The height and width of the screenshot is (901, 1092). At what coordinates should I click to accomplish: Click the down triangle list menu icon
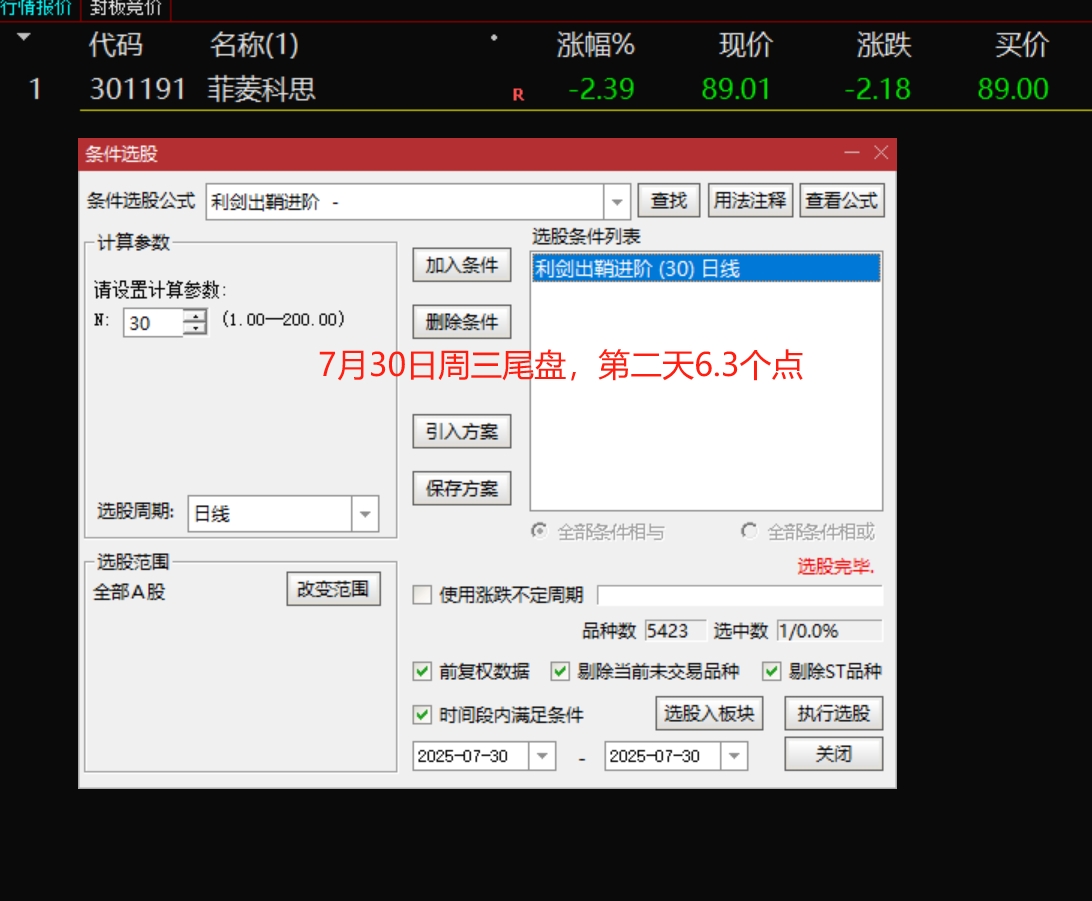24,37
